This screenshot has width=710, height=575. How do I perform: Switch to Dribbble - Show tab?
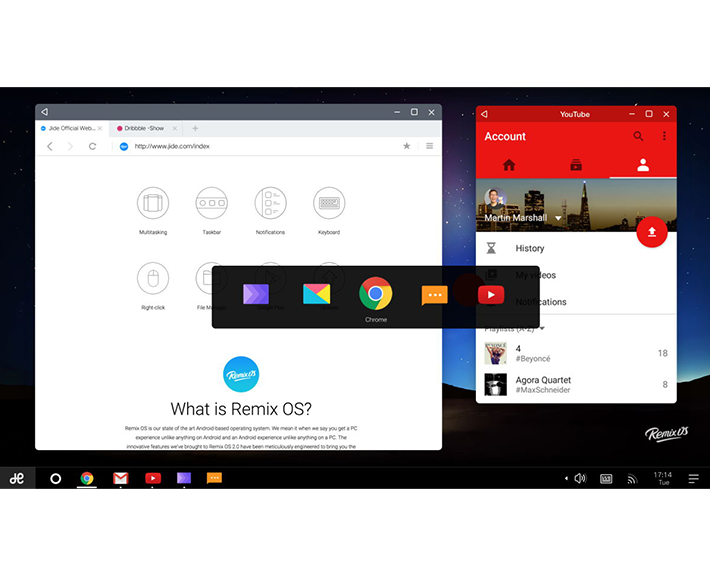pos(145,129)
